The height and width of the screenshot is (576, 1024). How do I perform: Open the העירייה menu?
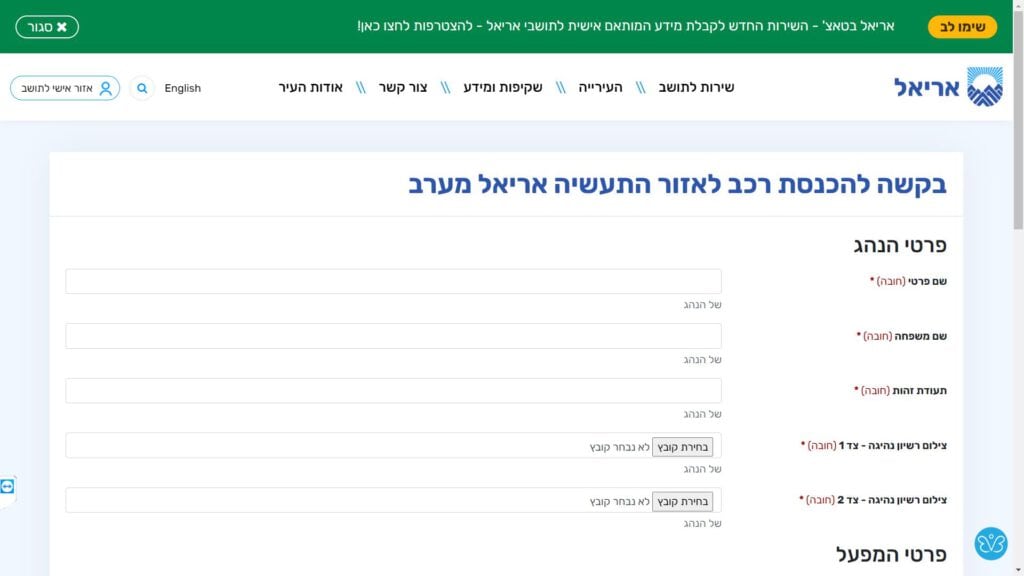(x=600, y=88)
